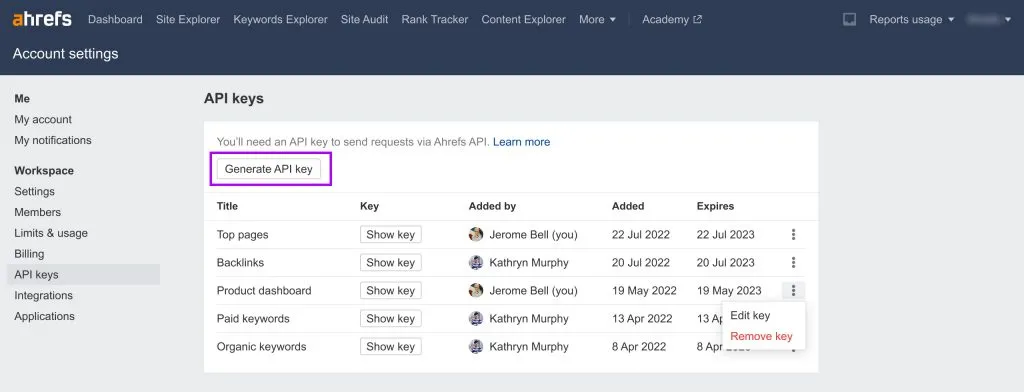Image resolution: width=1024 pixels, height=392 pixels.
Task: Open Site Explorer
Action: coord(188,20)
